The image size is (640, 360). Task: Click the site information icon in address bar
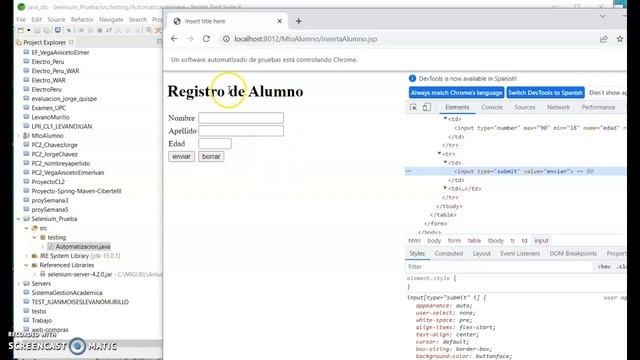pos(226,39)
